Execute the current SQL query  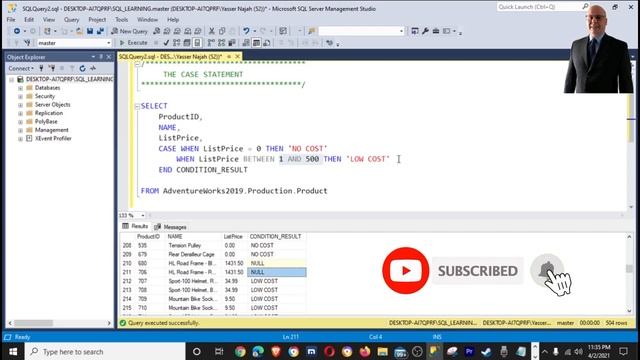point(133,42)
